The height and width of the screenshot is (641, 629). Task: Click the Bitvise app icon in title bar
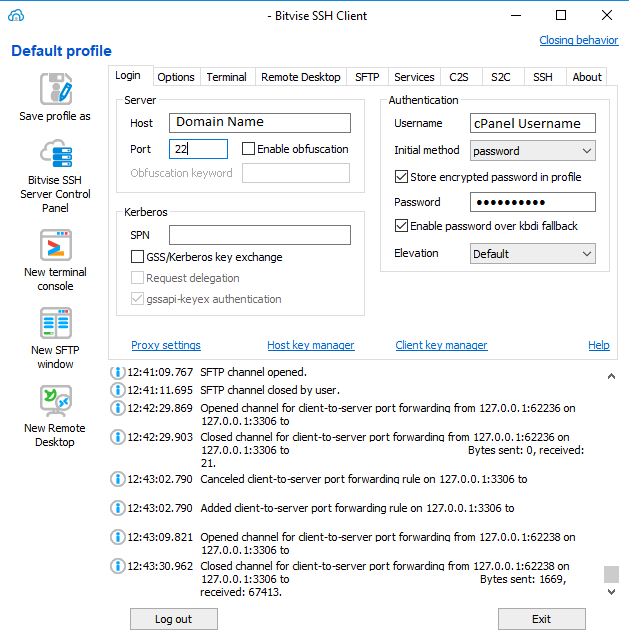(15, 15)
